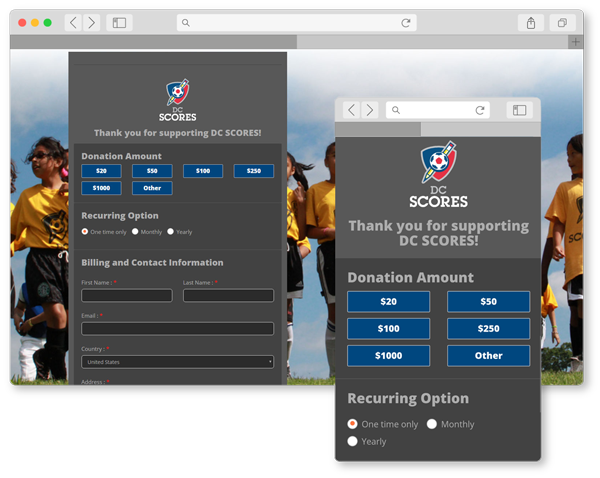Screen dimensions: 600x478
Task: Choose the $50 button in the small window
Action: click(x=489, y=302)
